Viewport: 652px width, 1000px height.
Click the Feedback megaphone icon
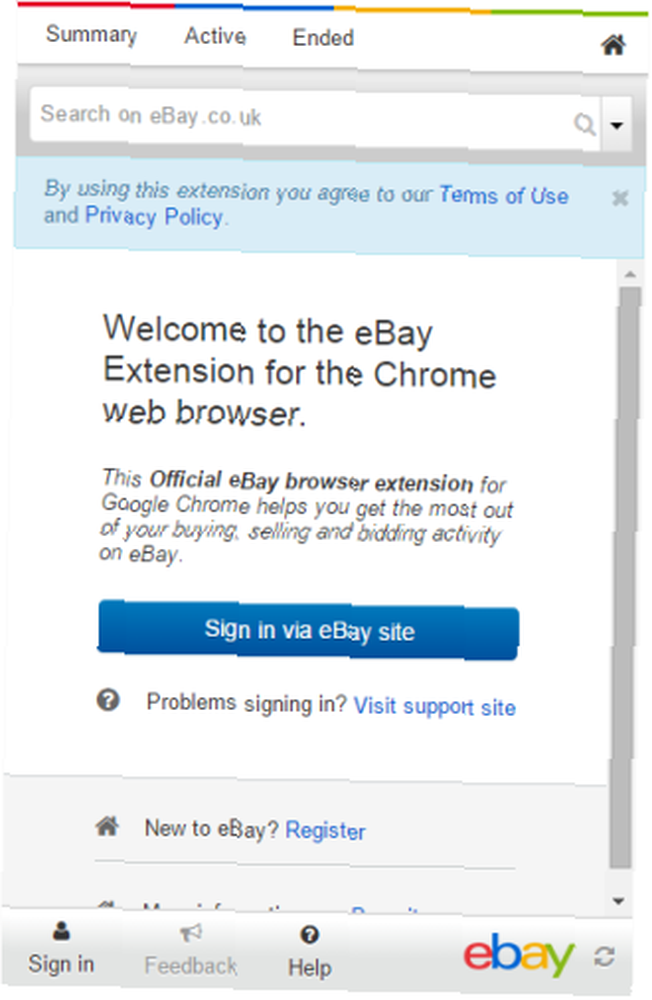click(190, 933)
